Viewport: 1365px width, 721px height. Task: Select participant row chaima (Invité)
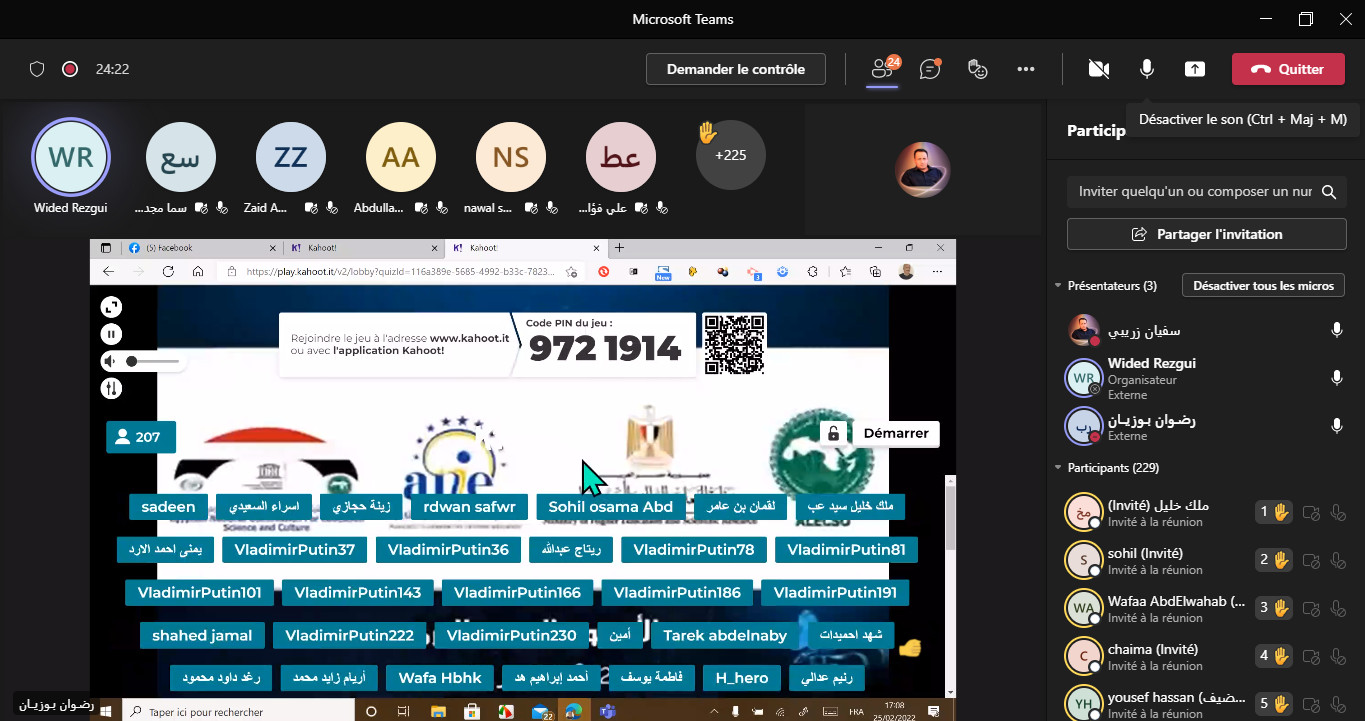pyautogui.click(x=1206, y=656)
